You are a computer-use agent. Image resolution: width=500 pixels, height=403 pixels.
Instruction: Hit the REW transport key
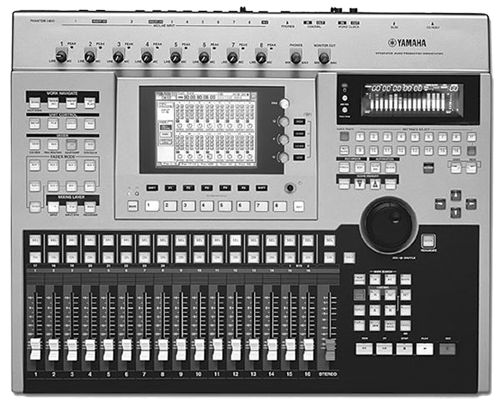[364, 349]
